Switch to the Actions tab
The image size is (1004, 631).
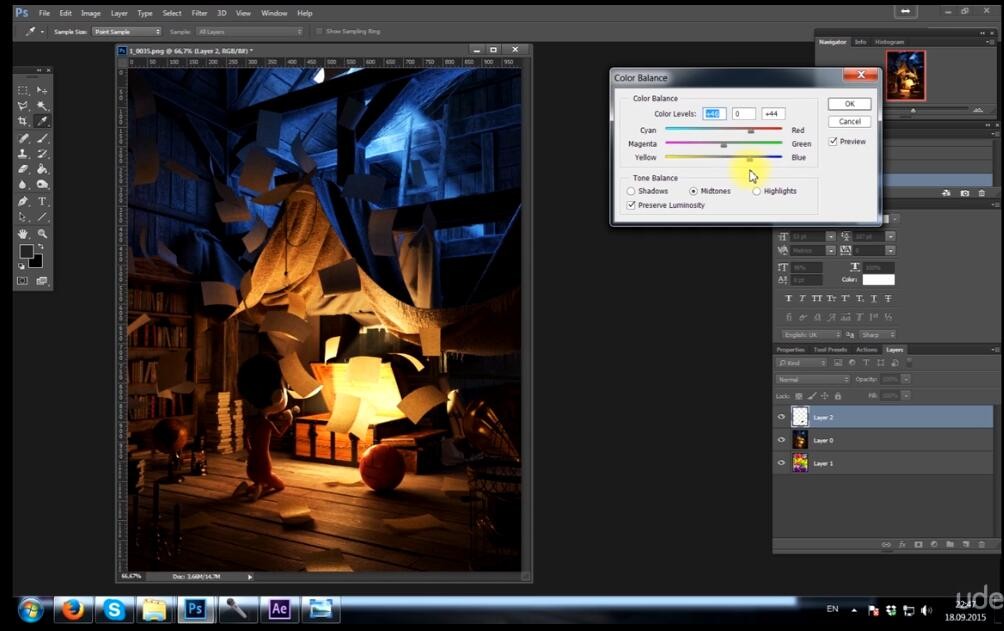(866, 350)
